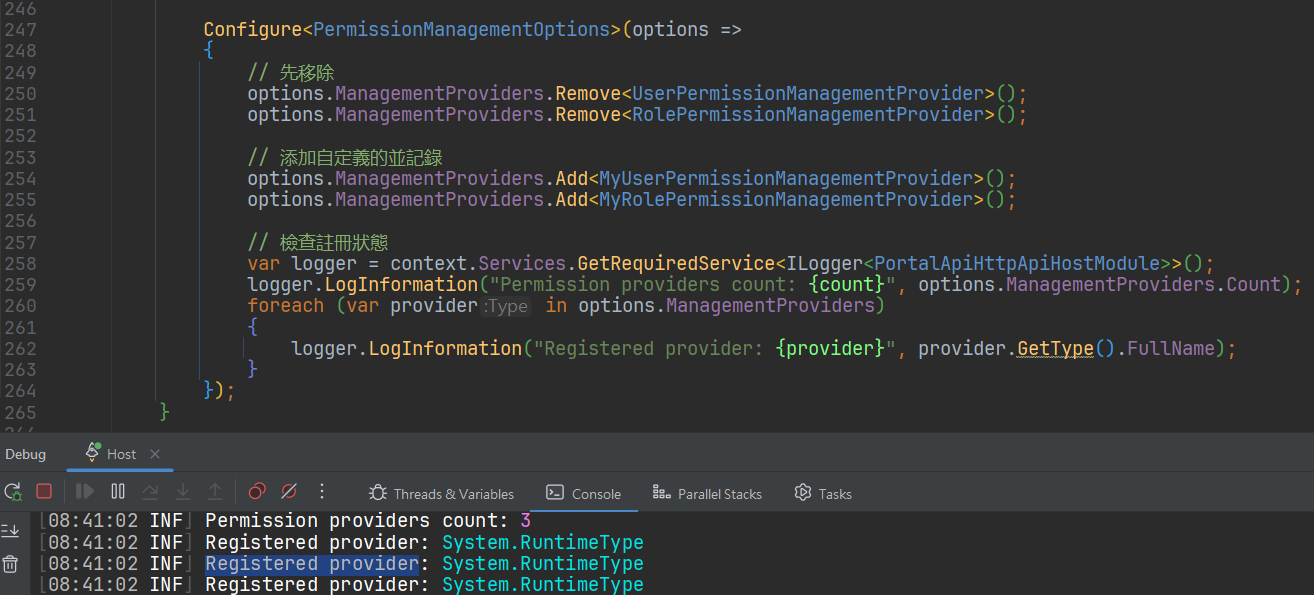Open the debug toolbar more options menu

322,491
